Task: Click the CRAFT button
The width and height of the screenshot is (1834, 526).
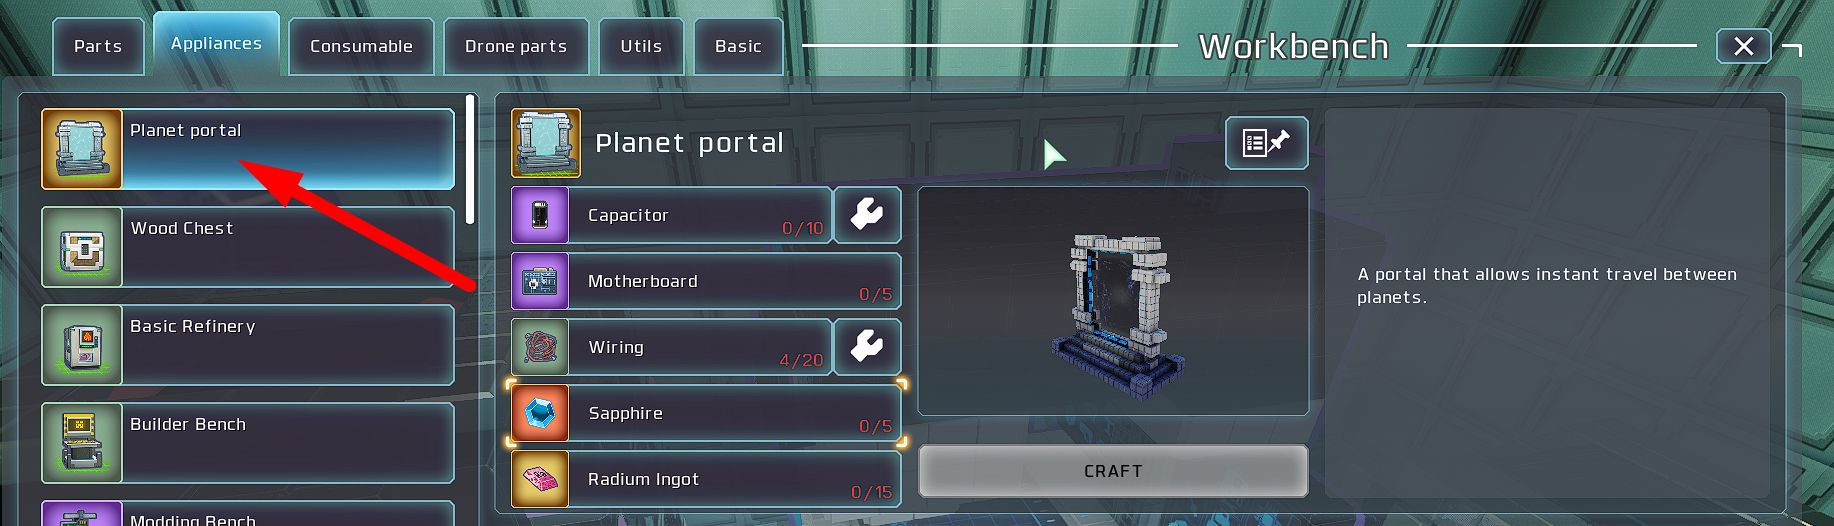Action: (x=1113, y=471)
